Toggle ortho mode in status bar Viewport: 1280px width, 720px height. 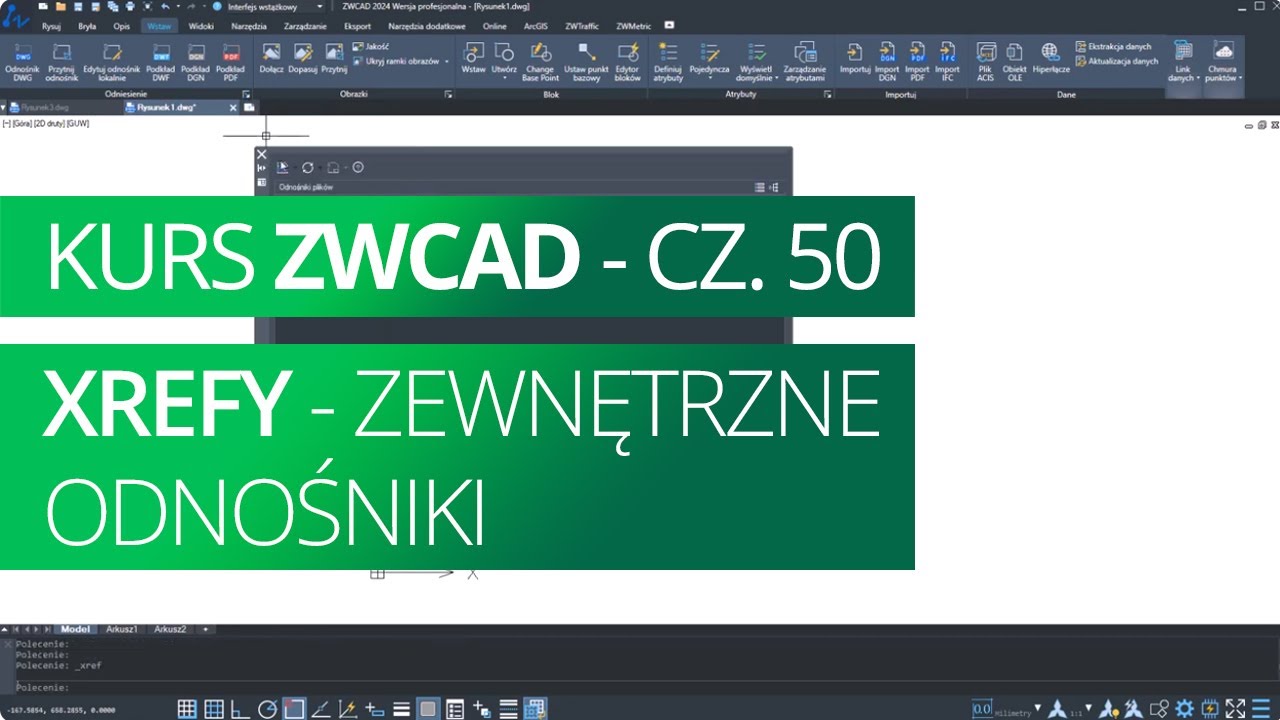[x=240, y=709]
